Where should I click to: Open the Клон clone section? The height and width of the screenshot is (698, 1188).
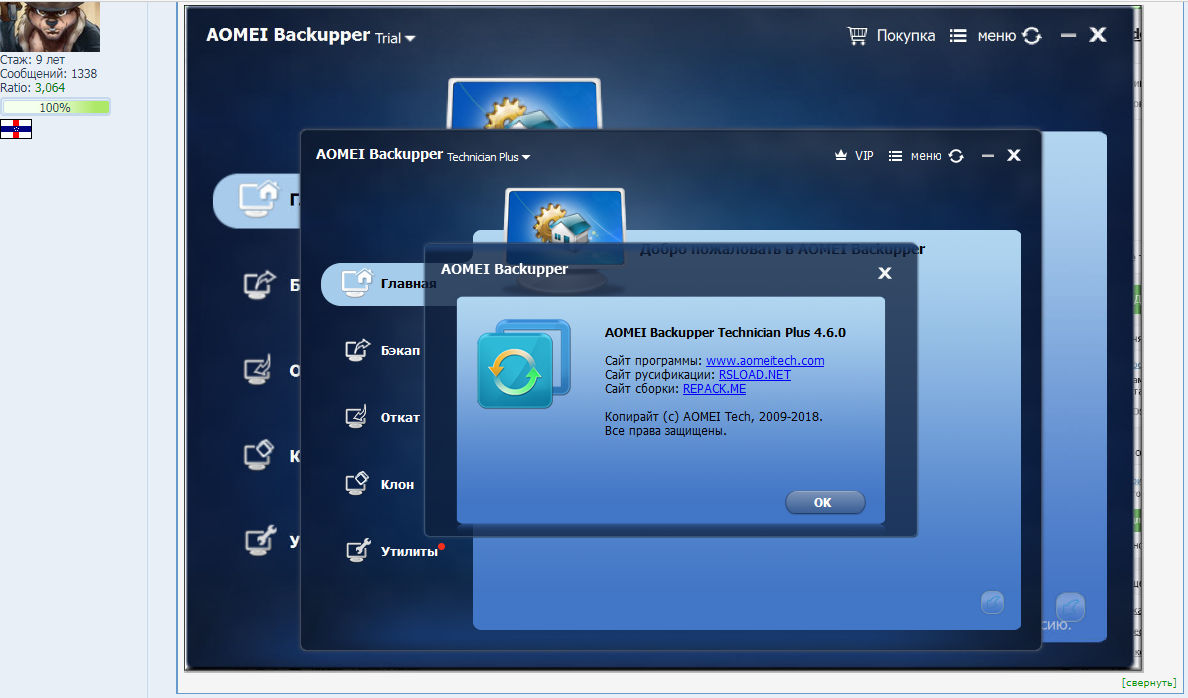[383, 484]
